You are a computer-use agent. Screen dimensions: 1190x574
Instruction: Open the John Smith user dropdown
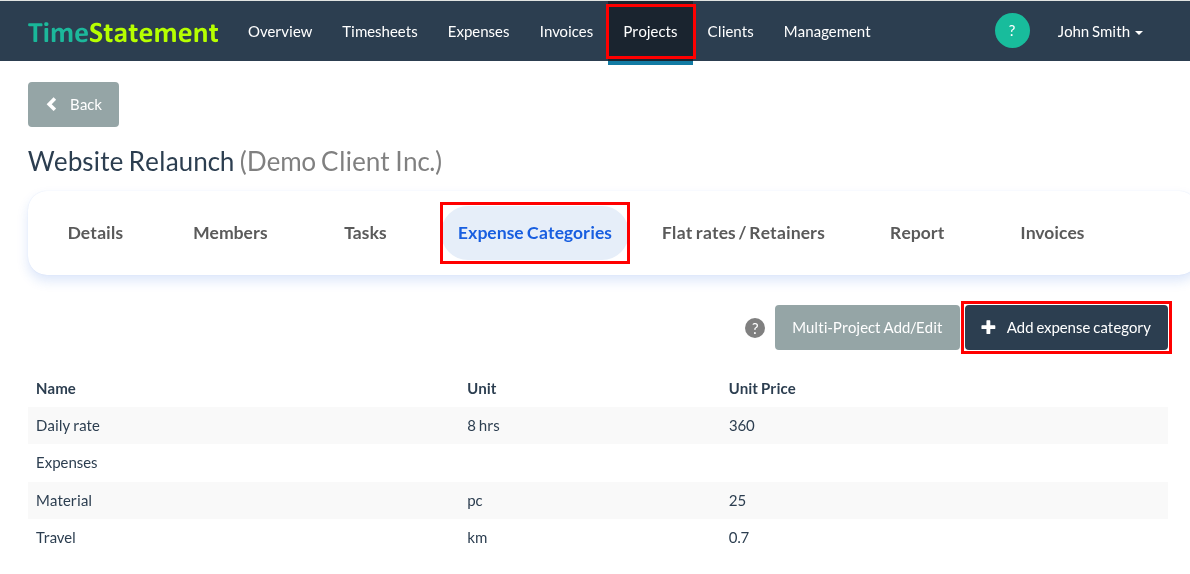[x=1100, y=32]
